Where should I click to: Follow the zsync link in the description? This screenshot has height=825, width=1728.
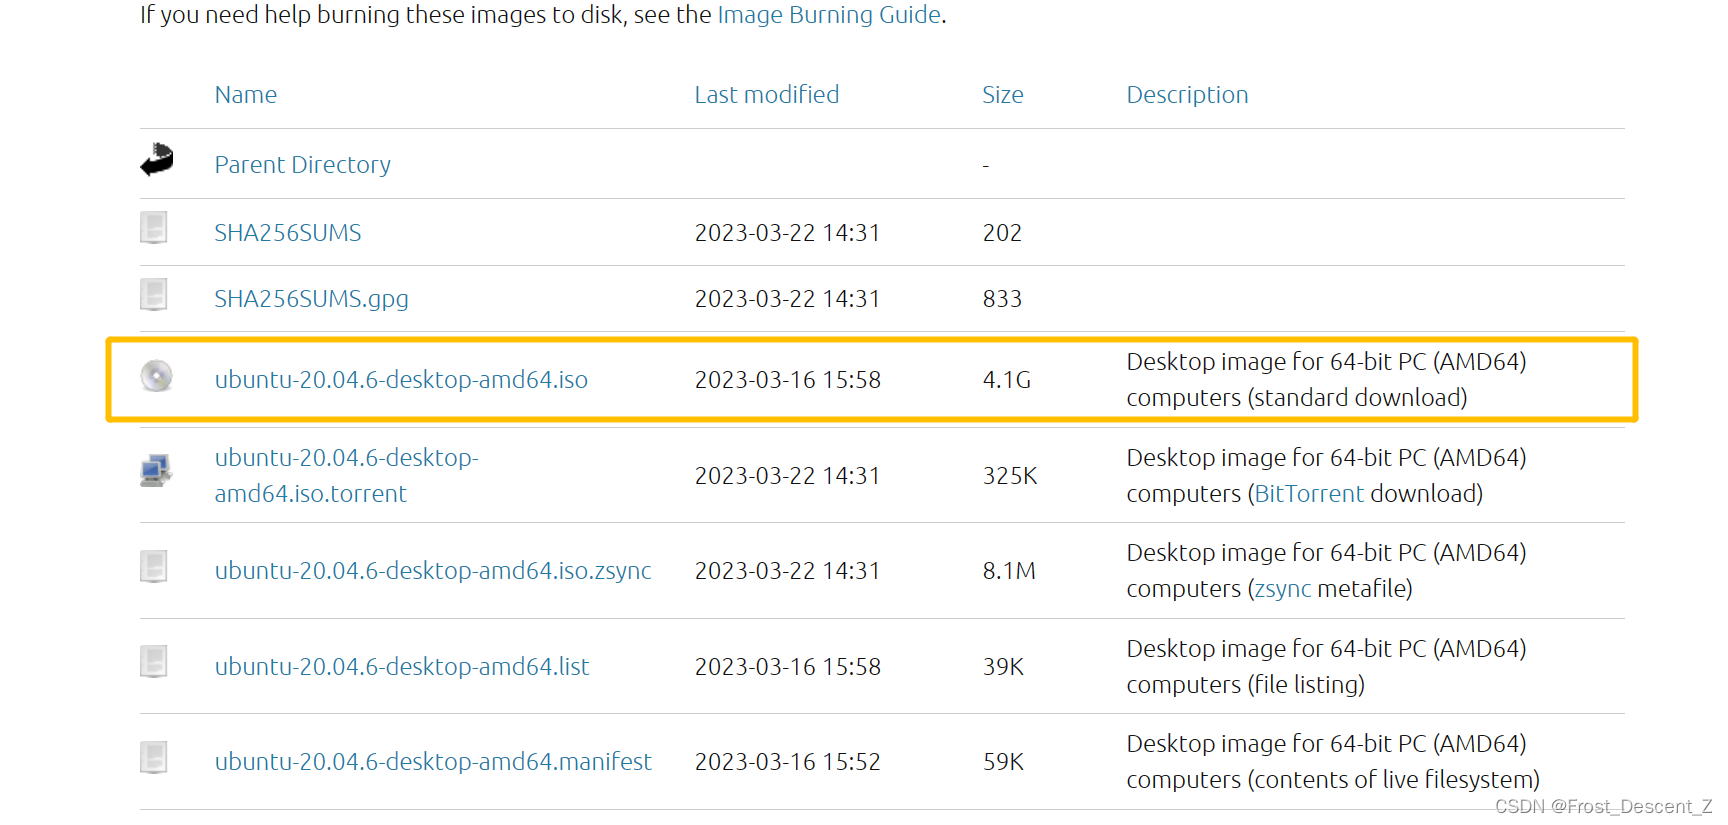[x=1283, y=589]
